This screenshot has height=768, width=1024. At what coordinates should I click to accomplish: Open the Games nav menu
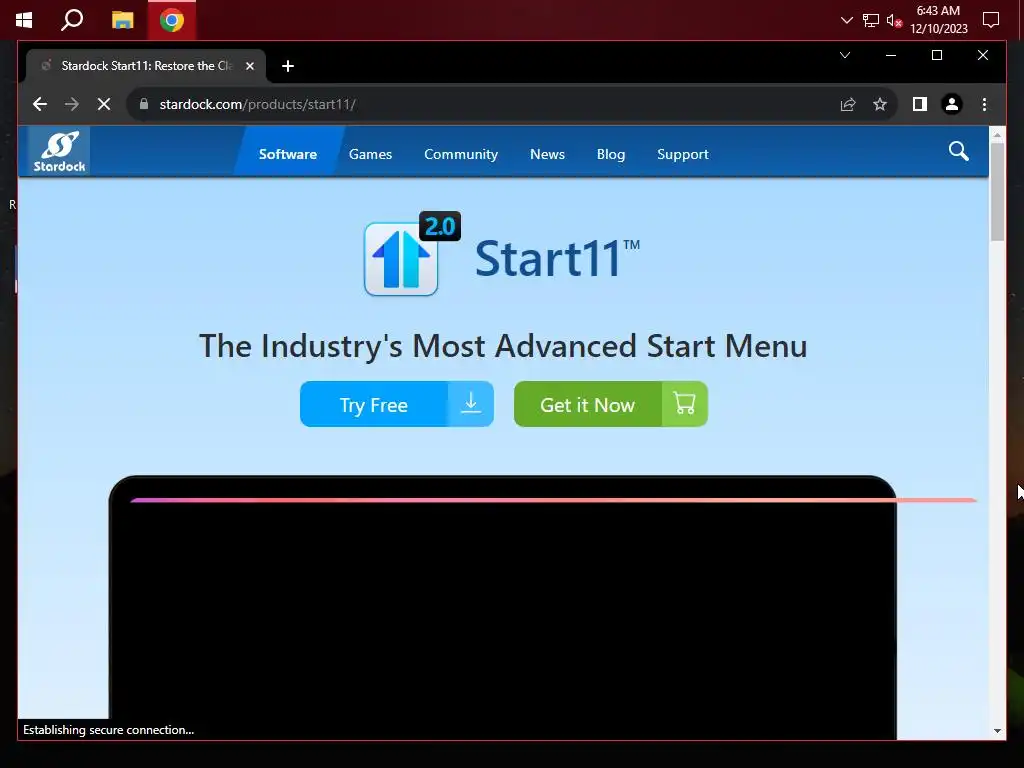370,154
